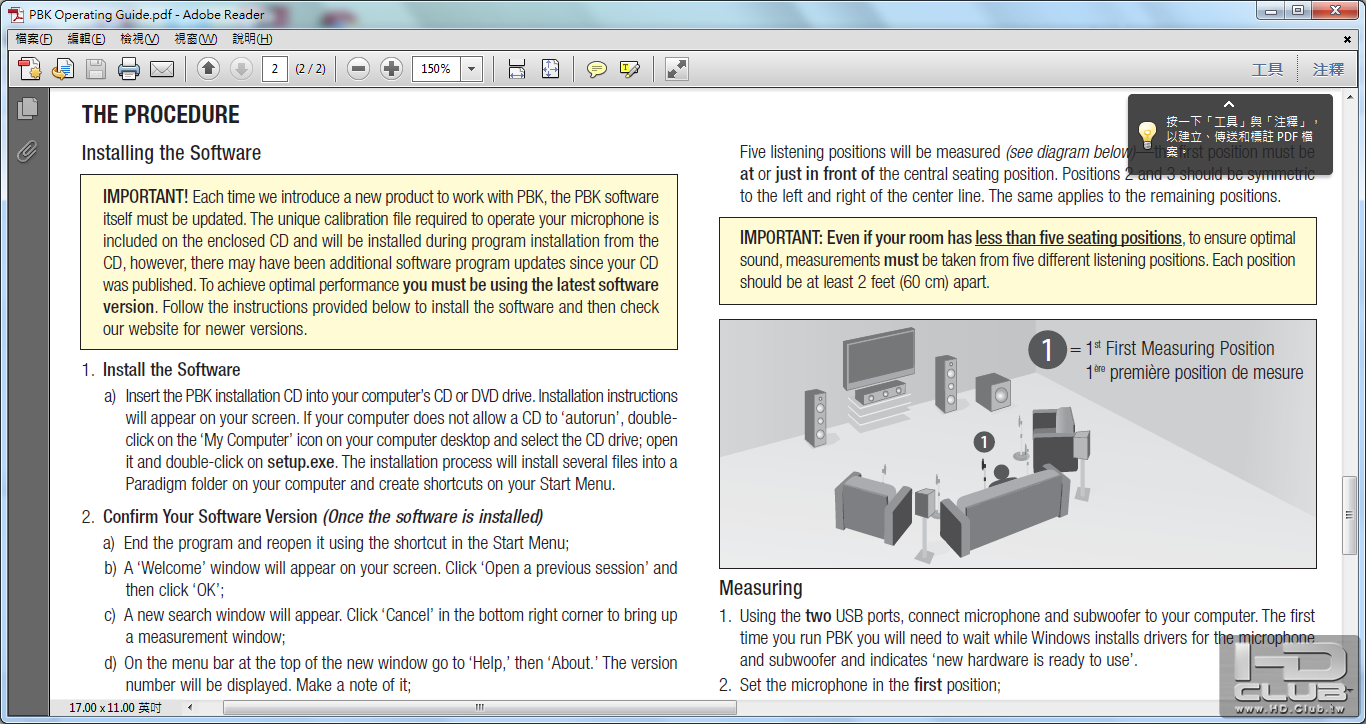This screenshot has height=724, width=1366.
Task: Open the 檢視(V) menu
Action: (x=139, y=39)
